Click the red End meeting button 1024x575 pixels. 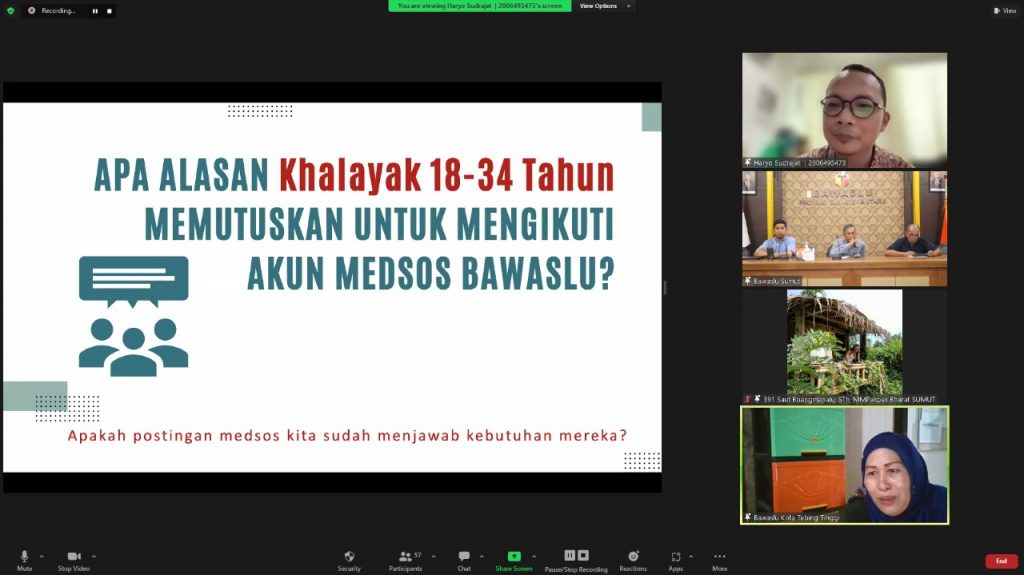[1001, 561]
